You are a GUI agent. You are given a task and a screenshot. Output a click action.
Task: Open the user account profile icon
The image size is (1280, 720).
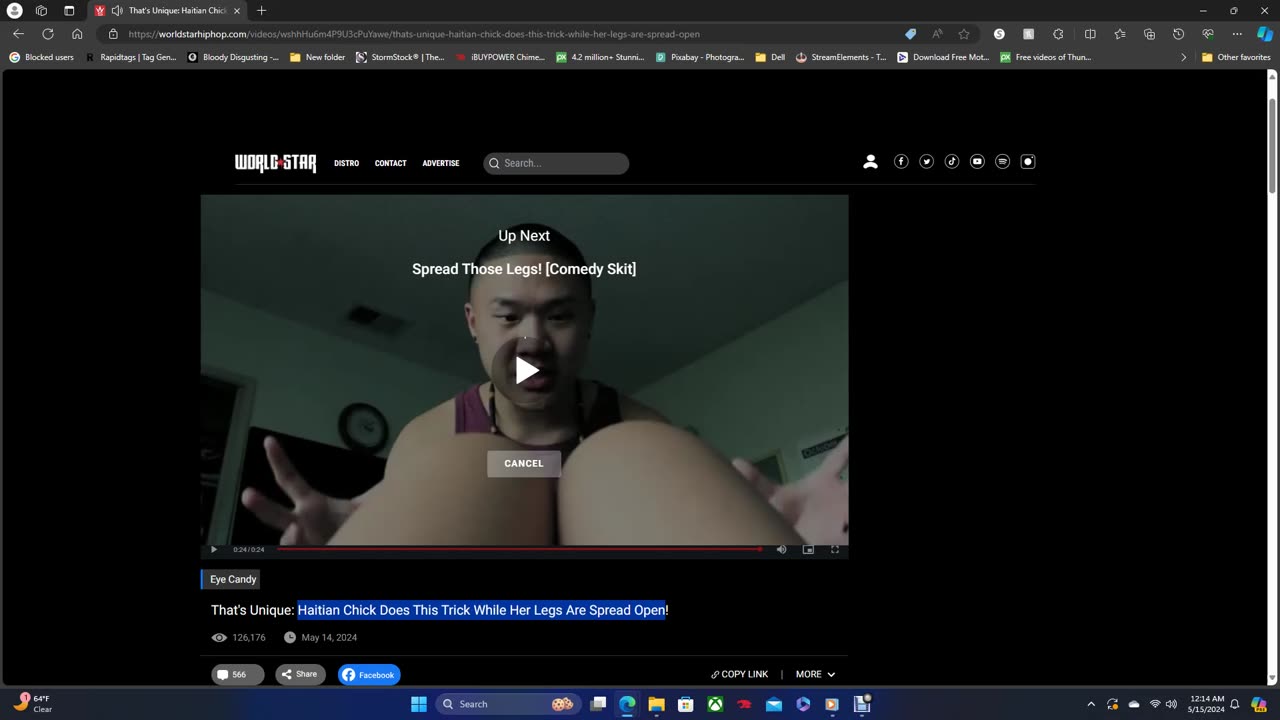tap(870, 162)
